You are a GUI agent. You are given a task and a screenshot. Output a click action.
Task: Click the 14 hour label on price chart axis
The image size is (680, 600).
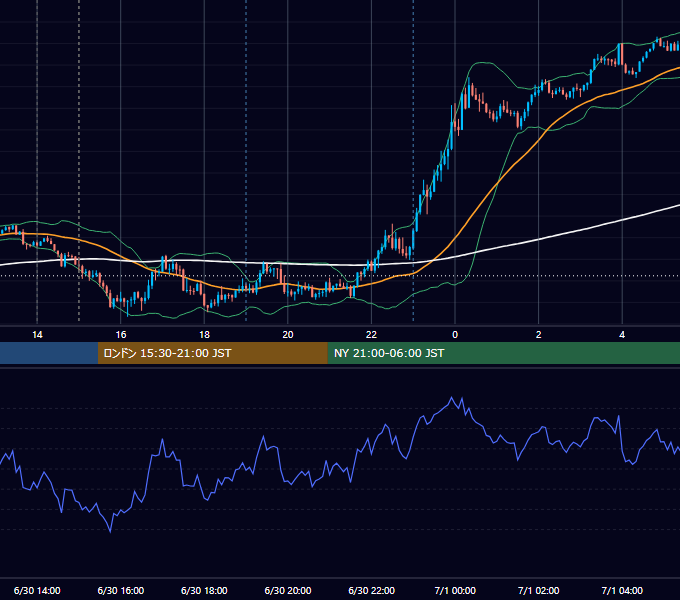click(37, 335)
